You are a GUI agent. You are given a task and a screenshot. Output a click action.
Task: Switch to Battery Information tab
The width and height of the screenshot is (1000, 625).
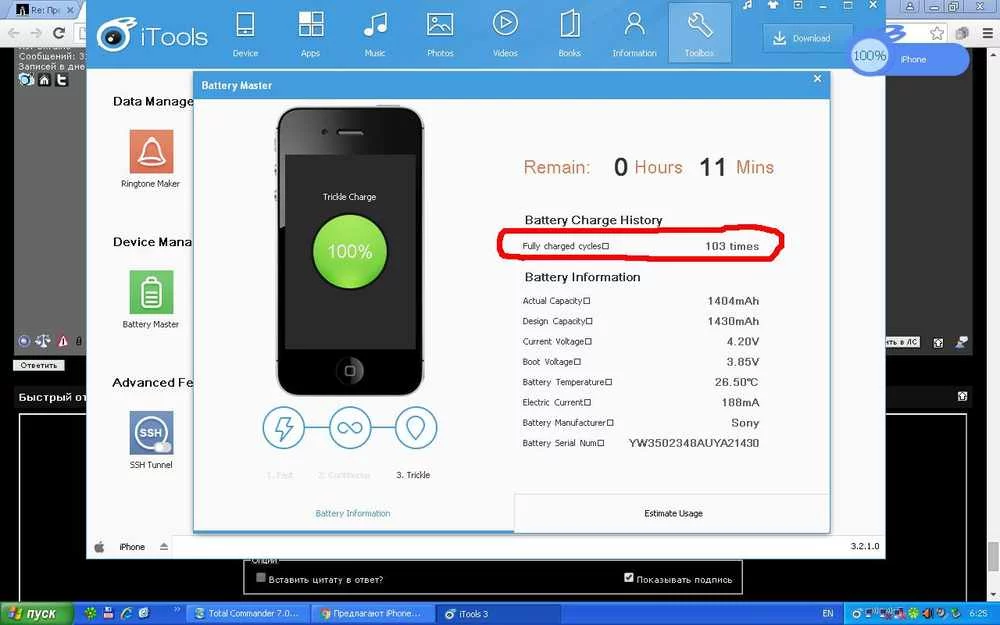point(353,513)
